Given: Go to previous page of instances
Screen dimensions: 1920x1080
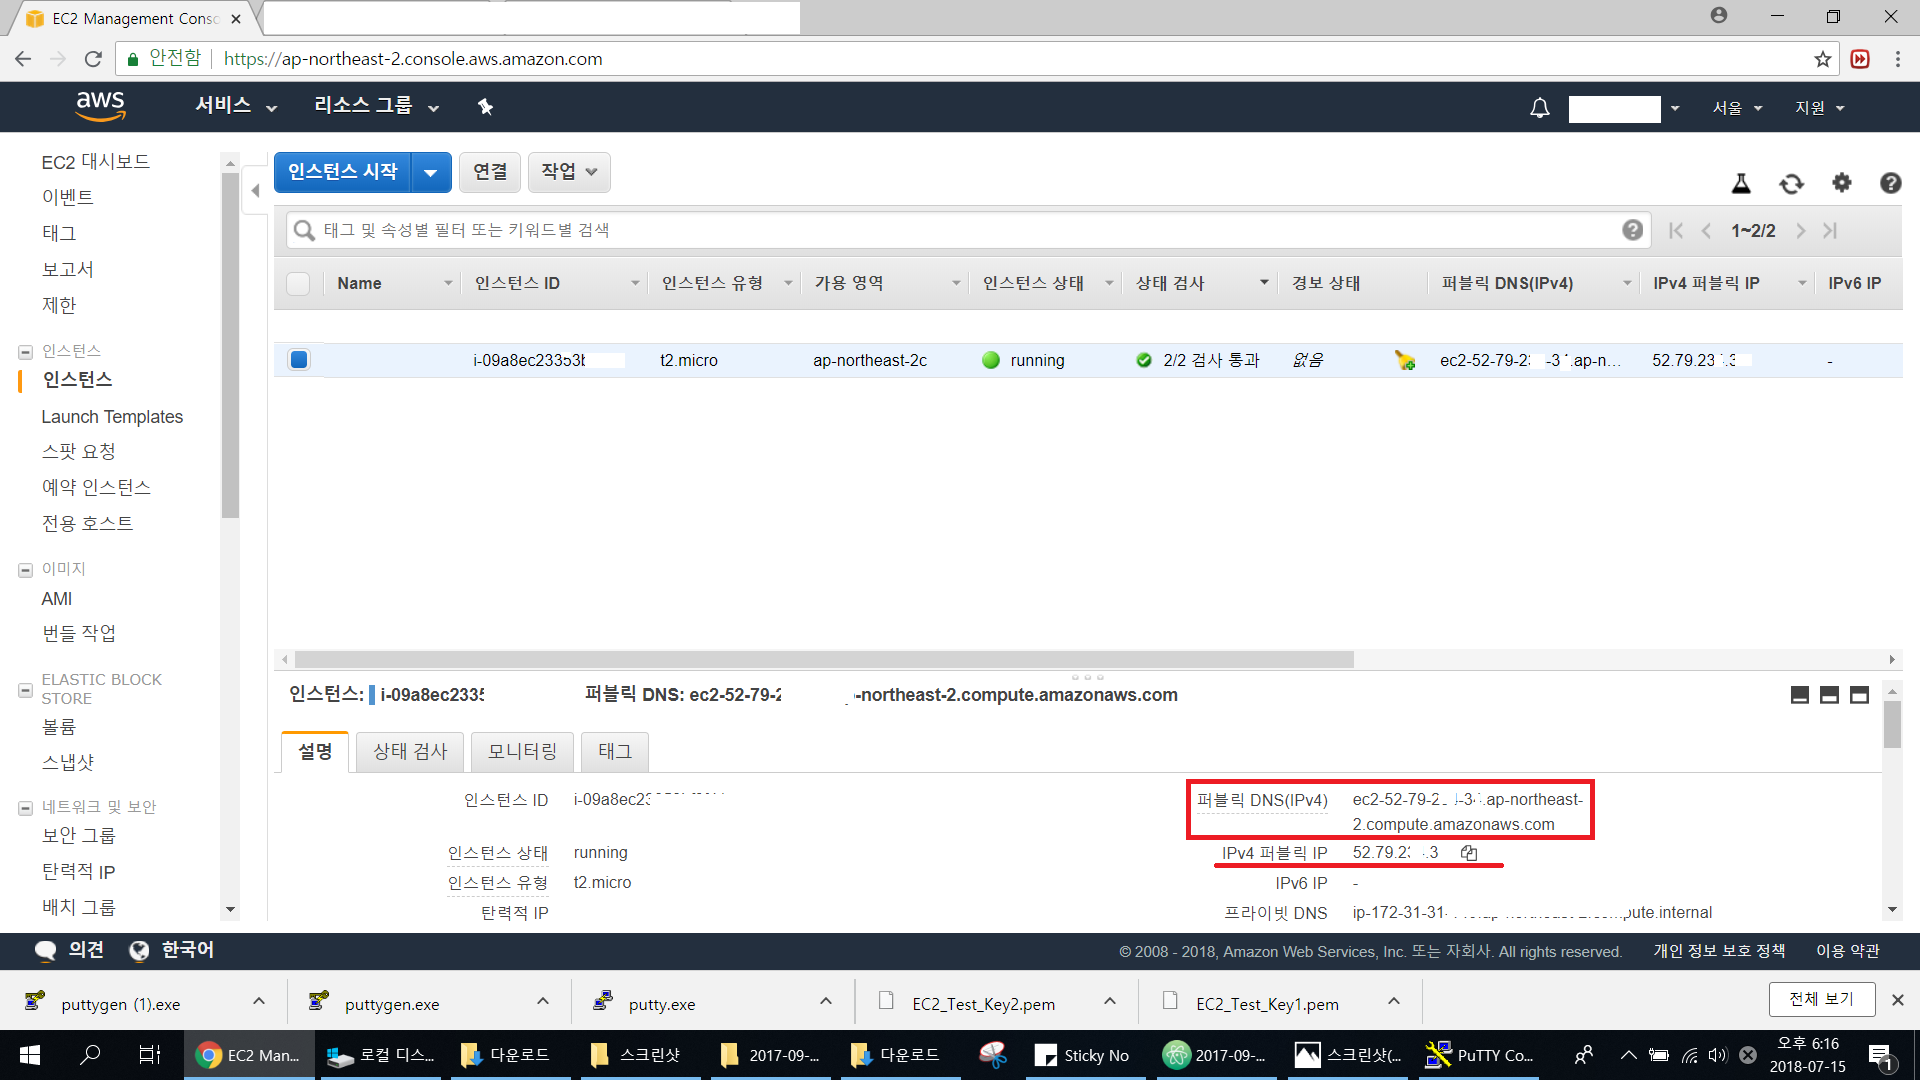Looking at the screenshot, I should (1707, 231).
